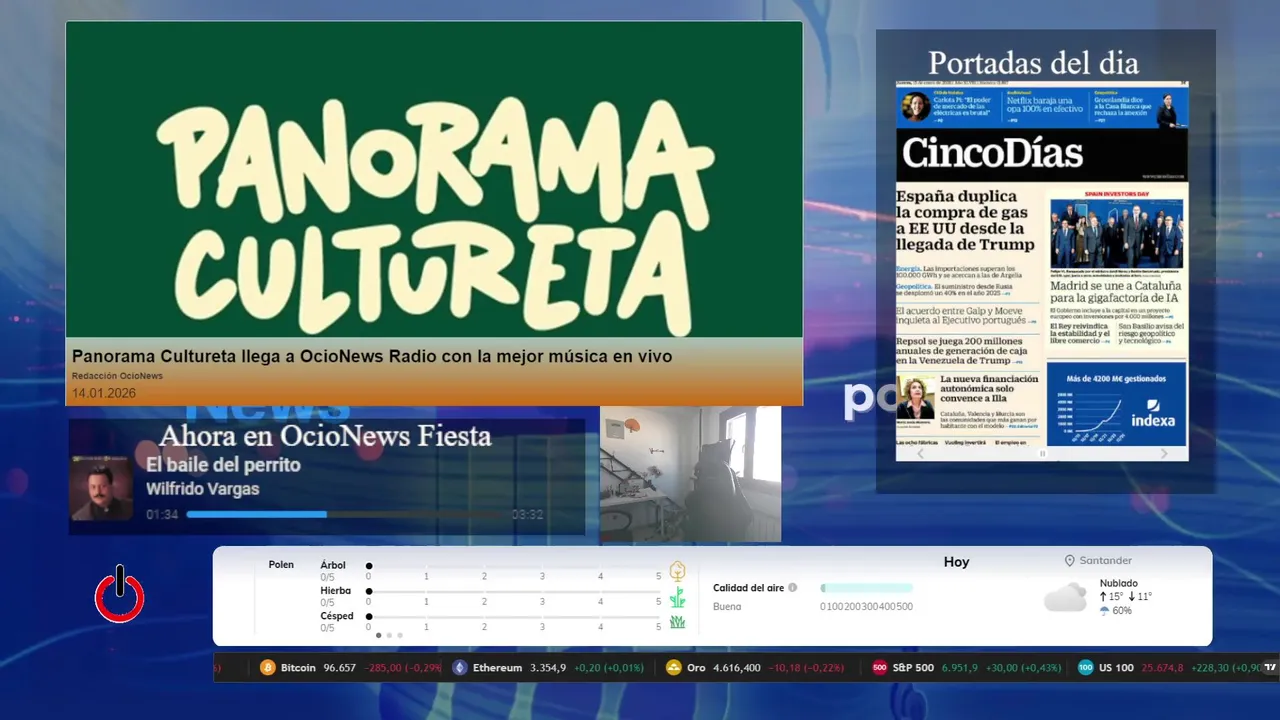
Task: Show next front page with right arrow
Action: pyautogui.click(x=1164, y=453)
